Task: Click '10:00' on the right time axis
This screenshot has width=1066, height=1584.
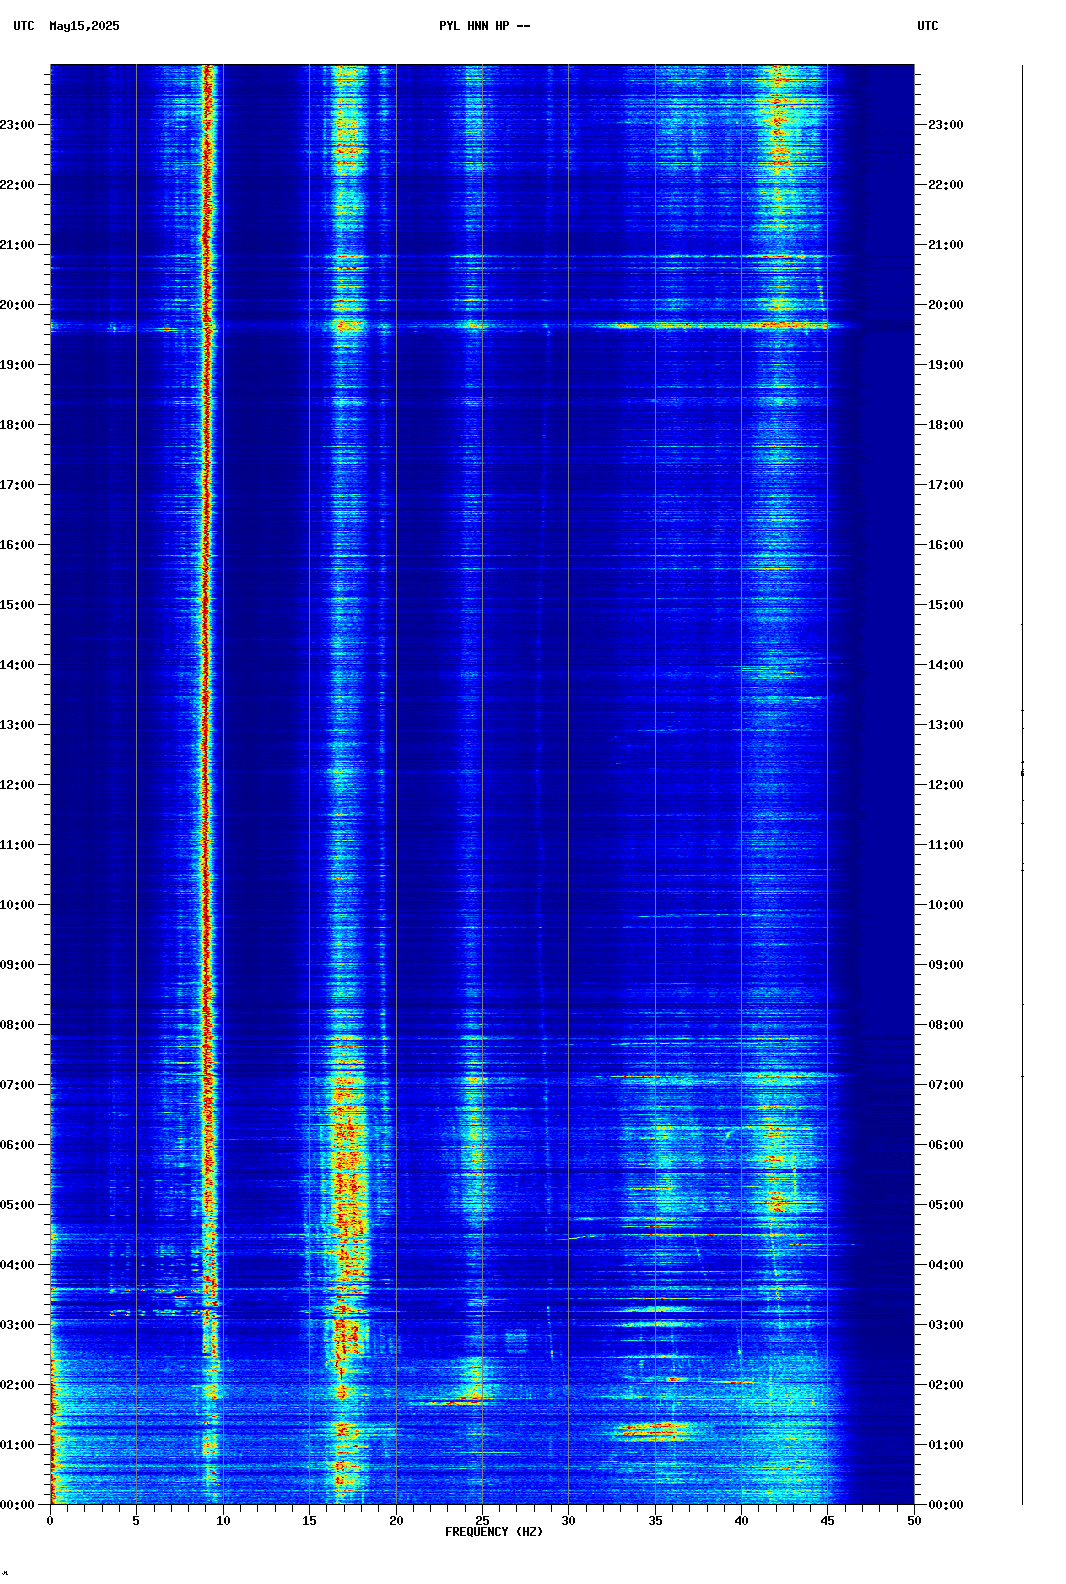Action: (x=946, y=905)
